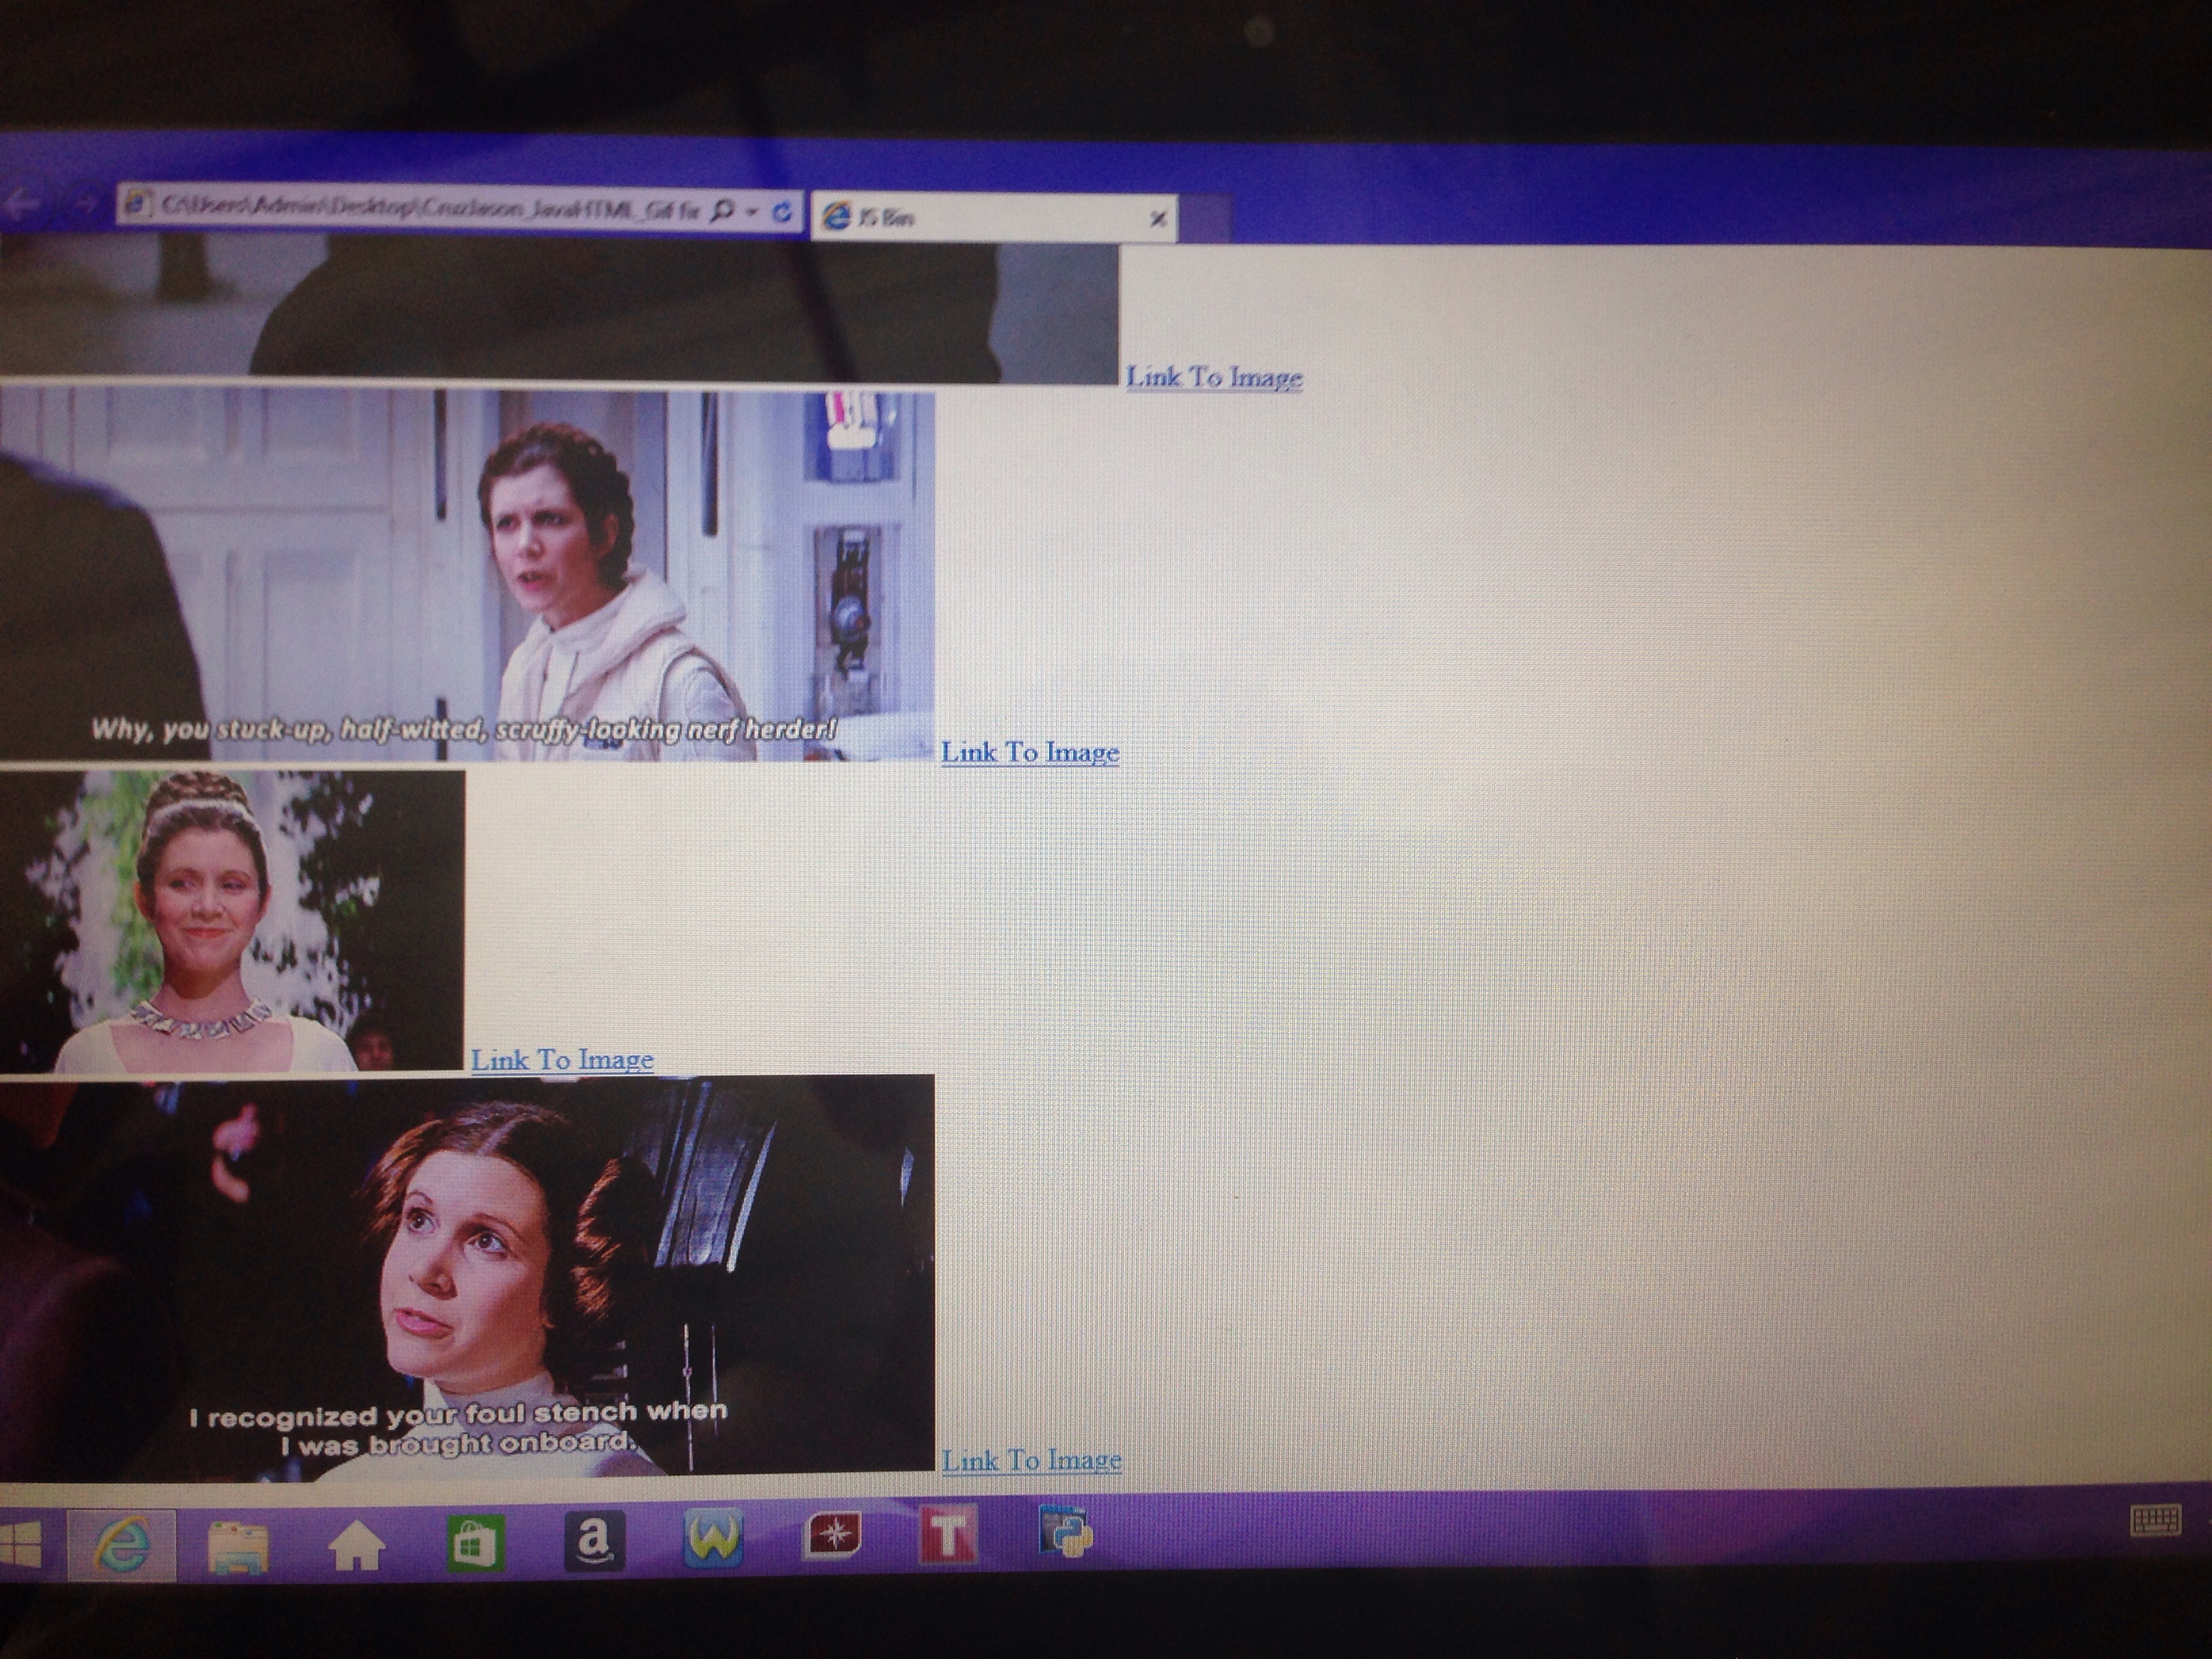Switch to the JS Bin tab
The width and height of the screenshot is (2212, 1659).
(980, 217)
